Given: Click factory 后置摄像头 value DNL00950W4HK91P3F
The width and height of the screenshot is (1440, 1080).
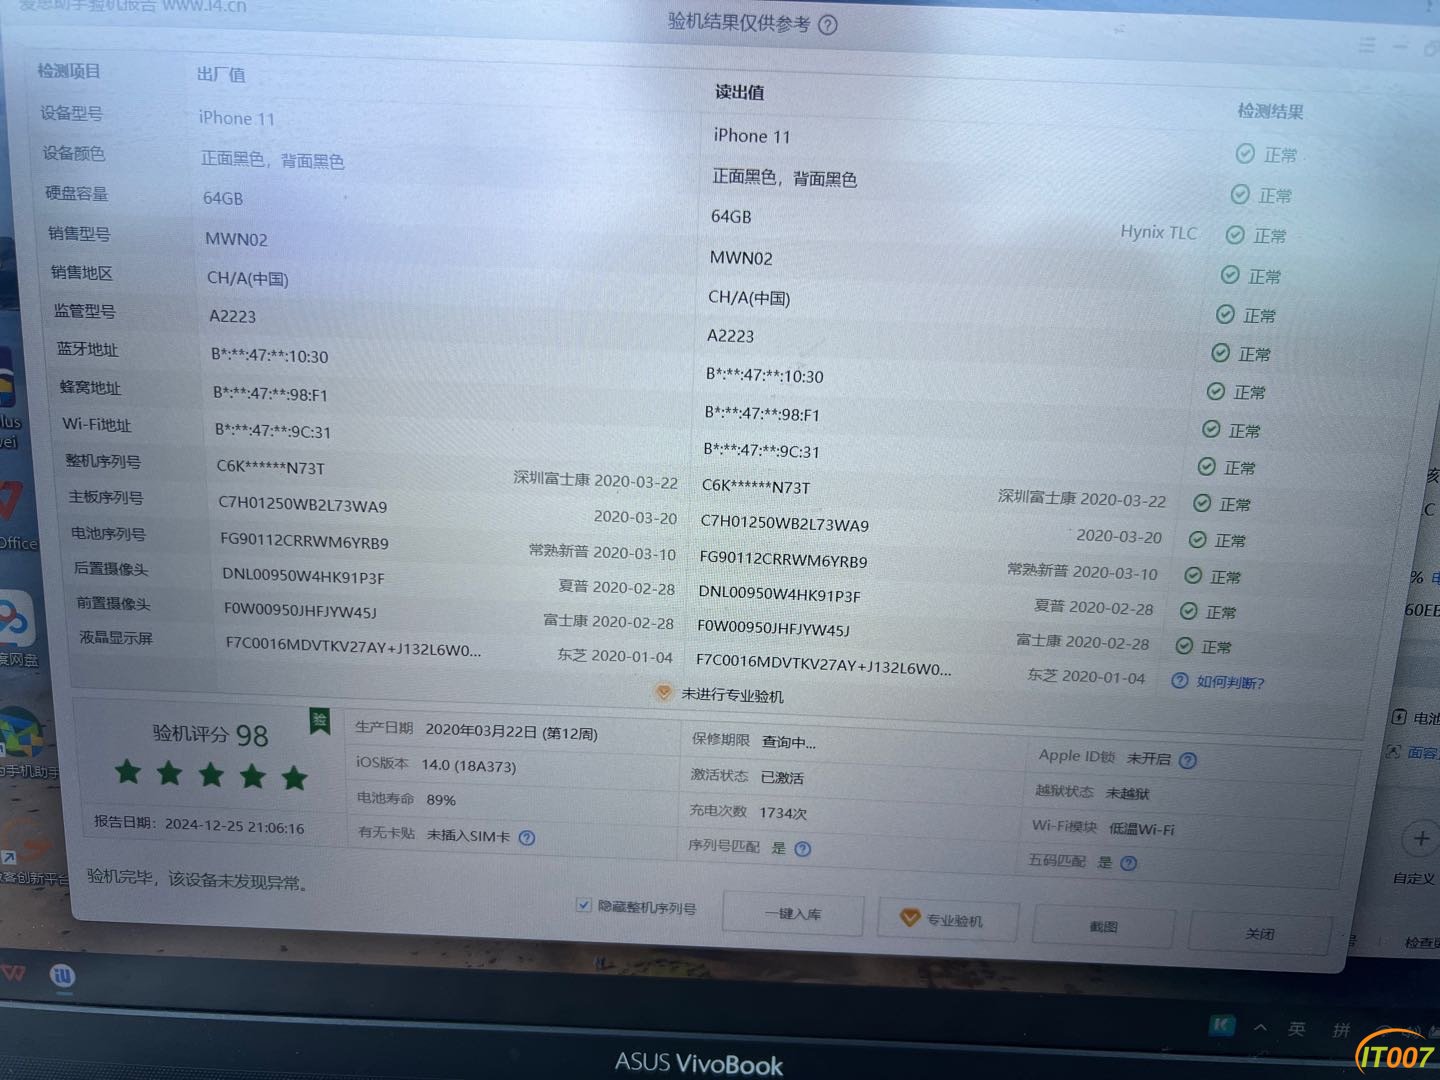Looking at the screenshot, I should tap(303, 576).
